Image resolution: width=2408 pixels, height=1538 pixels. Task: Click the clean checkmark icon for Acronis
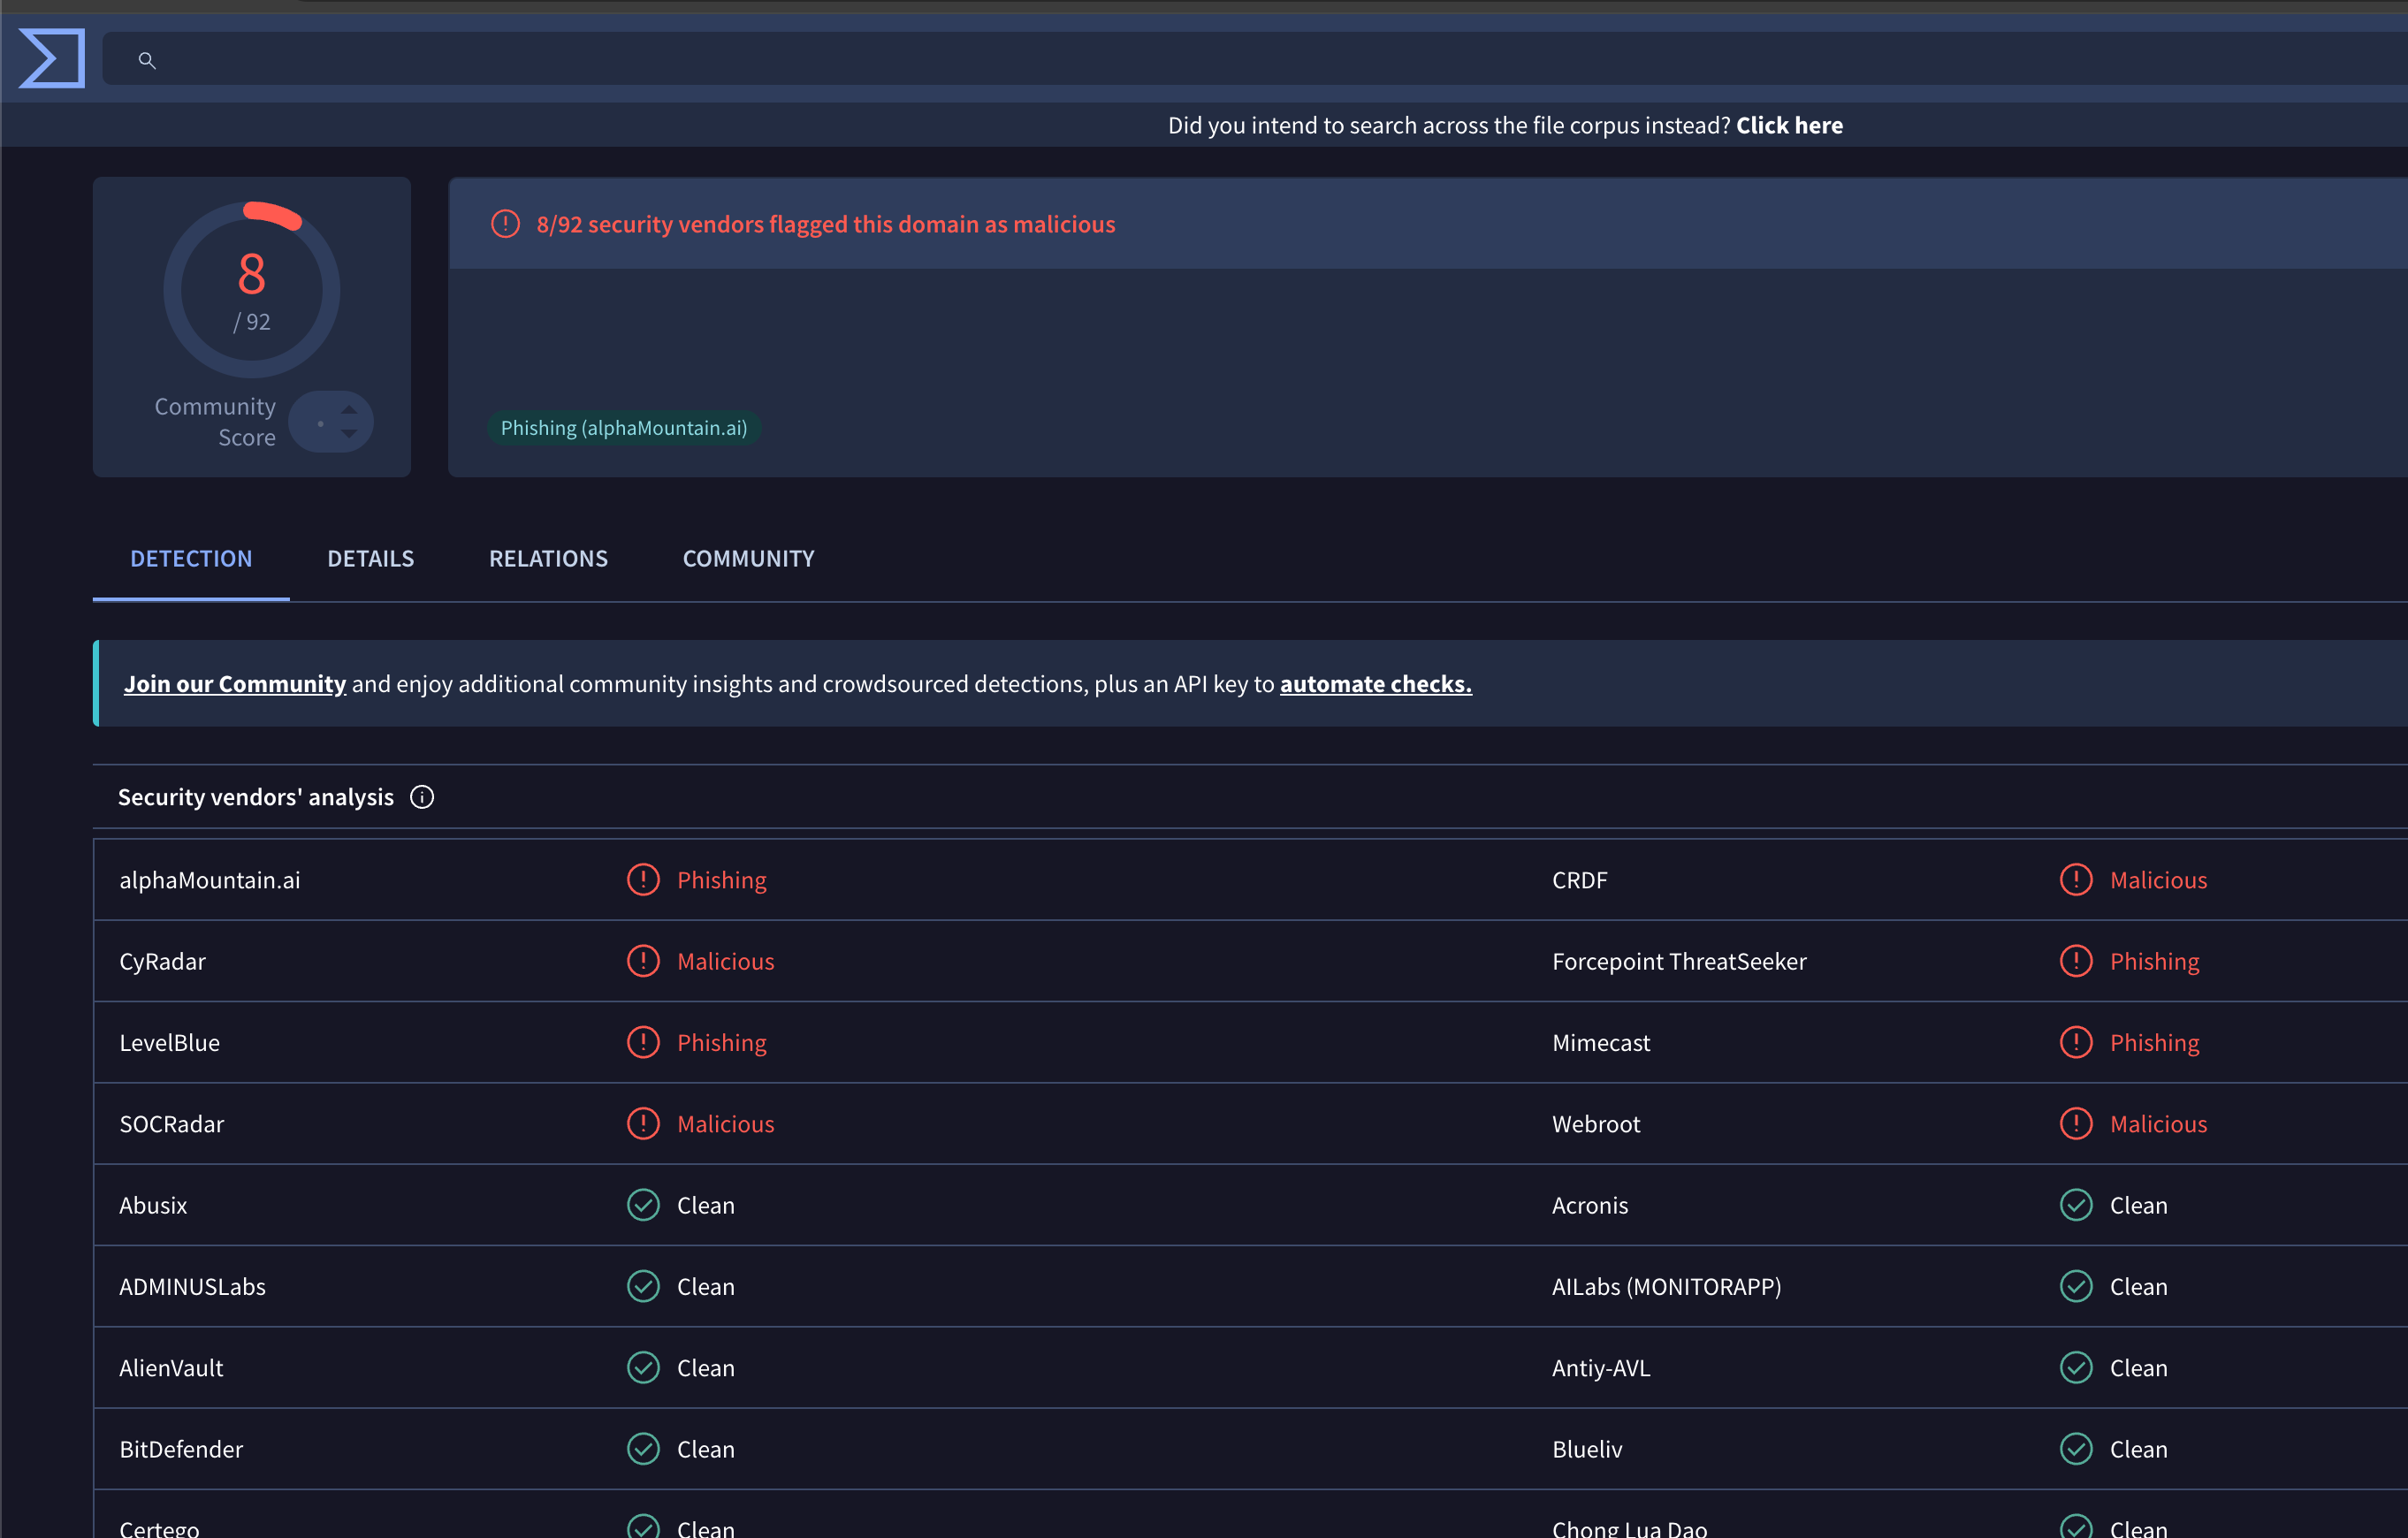pyautogui.click(x=2076, y=1205)
